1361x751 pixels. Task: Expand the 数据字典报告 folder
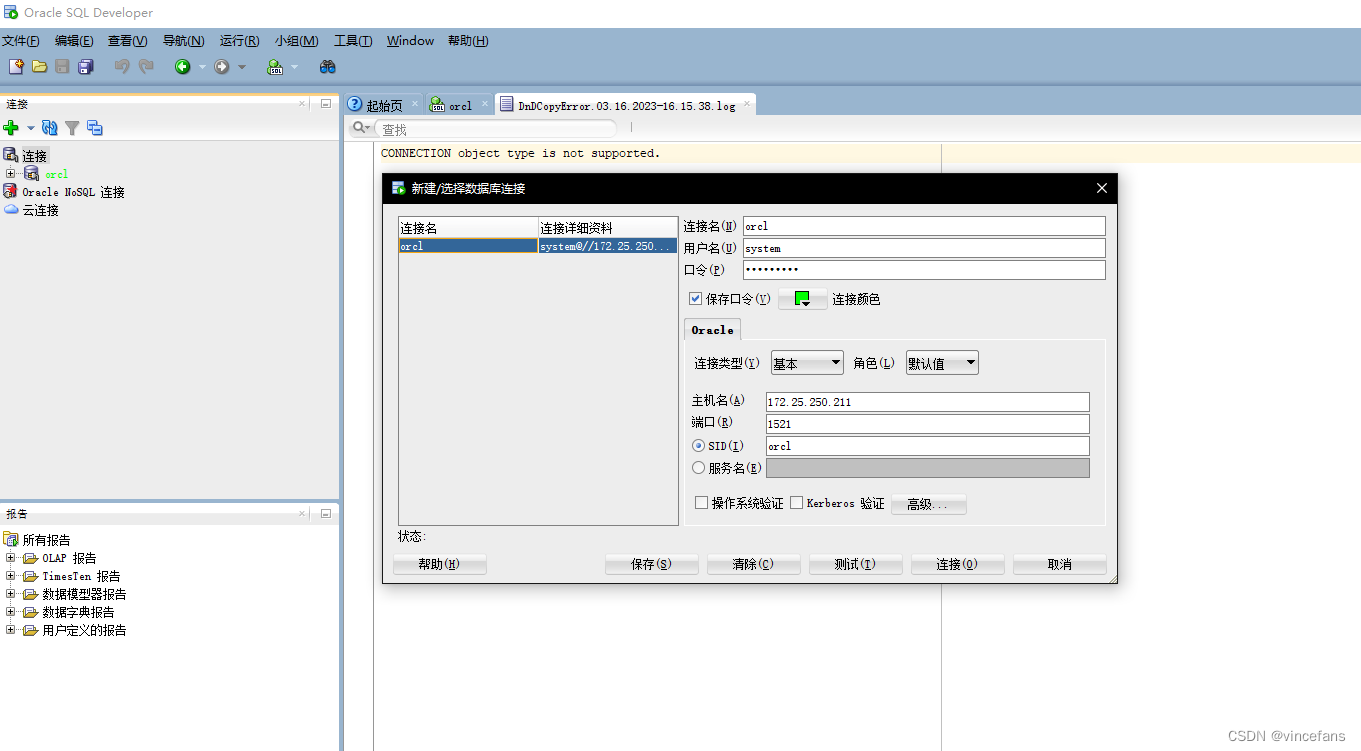[x=11, y=612]
